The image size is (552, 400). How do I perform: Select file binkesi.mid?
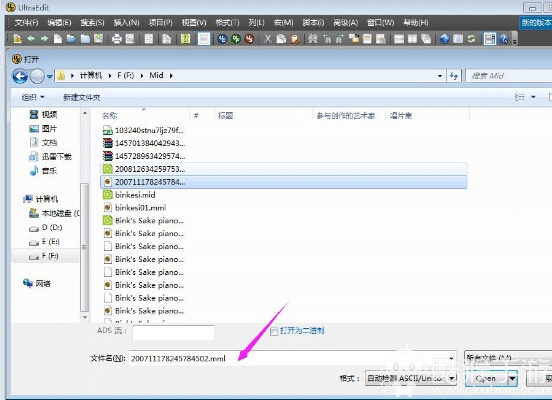coord(129,195)
